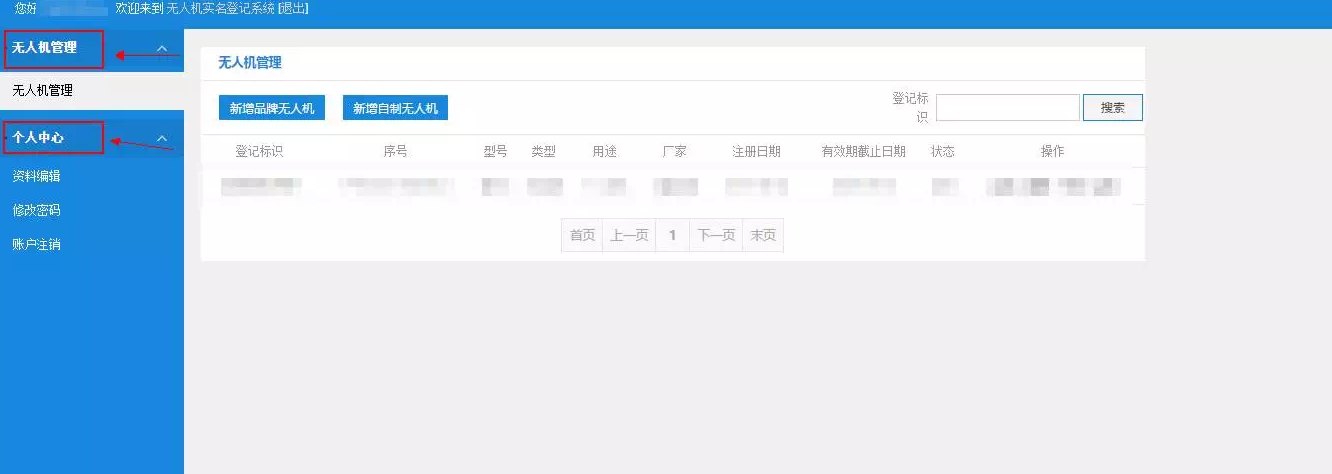The image size is (1332, 474).
Task: Go to 下一页 in pagination
Action: coord(716,235)
